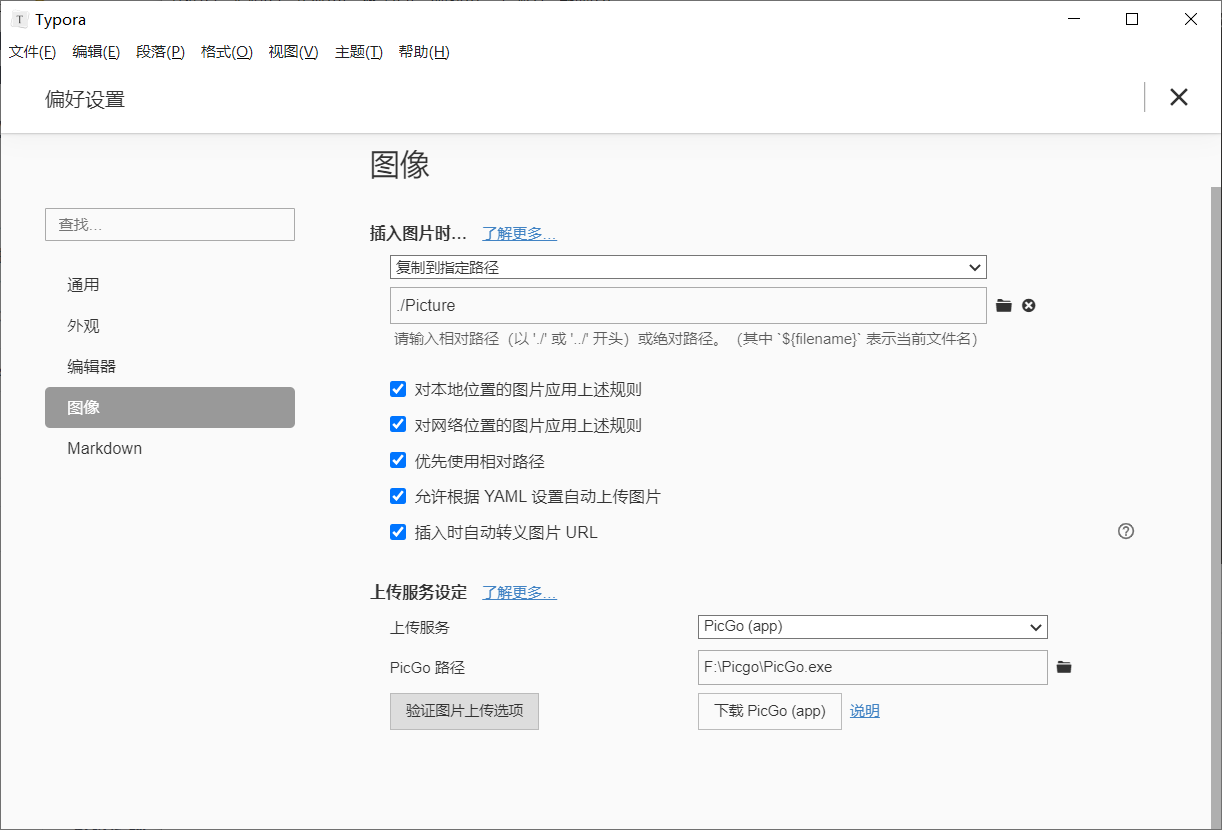Open help icon beside 插入时自动转义图片 URL
The image size is (1222, 830).
click(1126, 531)
